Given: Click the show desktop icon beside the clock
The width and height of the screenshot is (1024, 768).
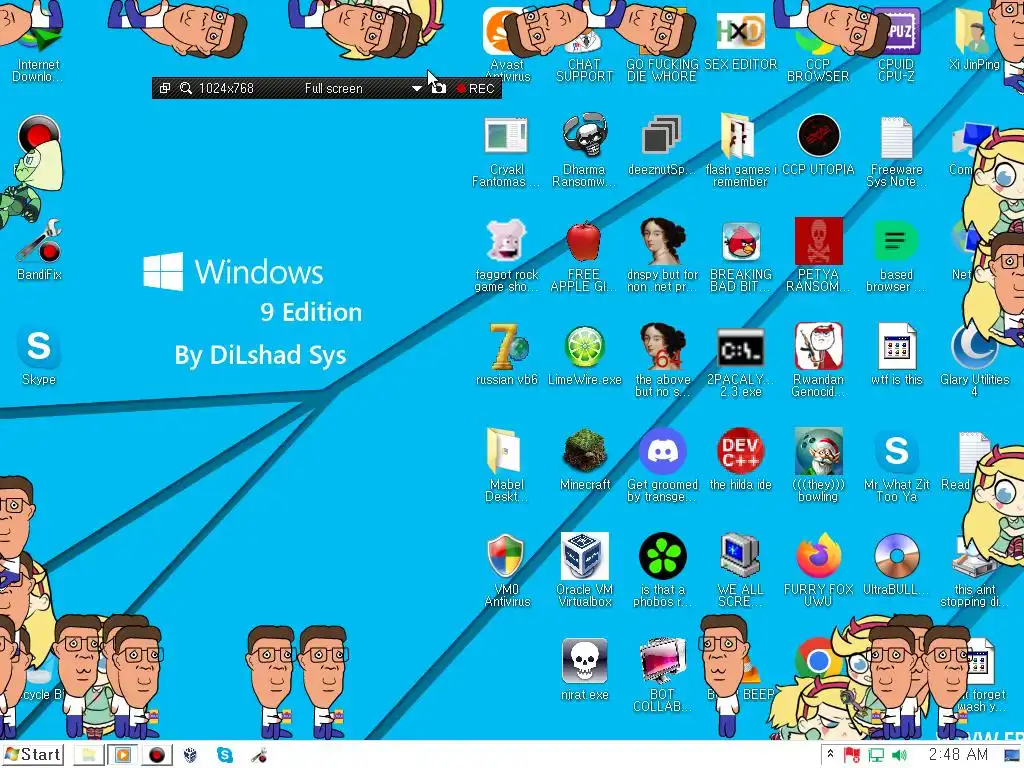Looking at the screenshot, I should click(x=1013, y=755).
